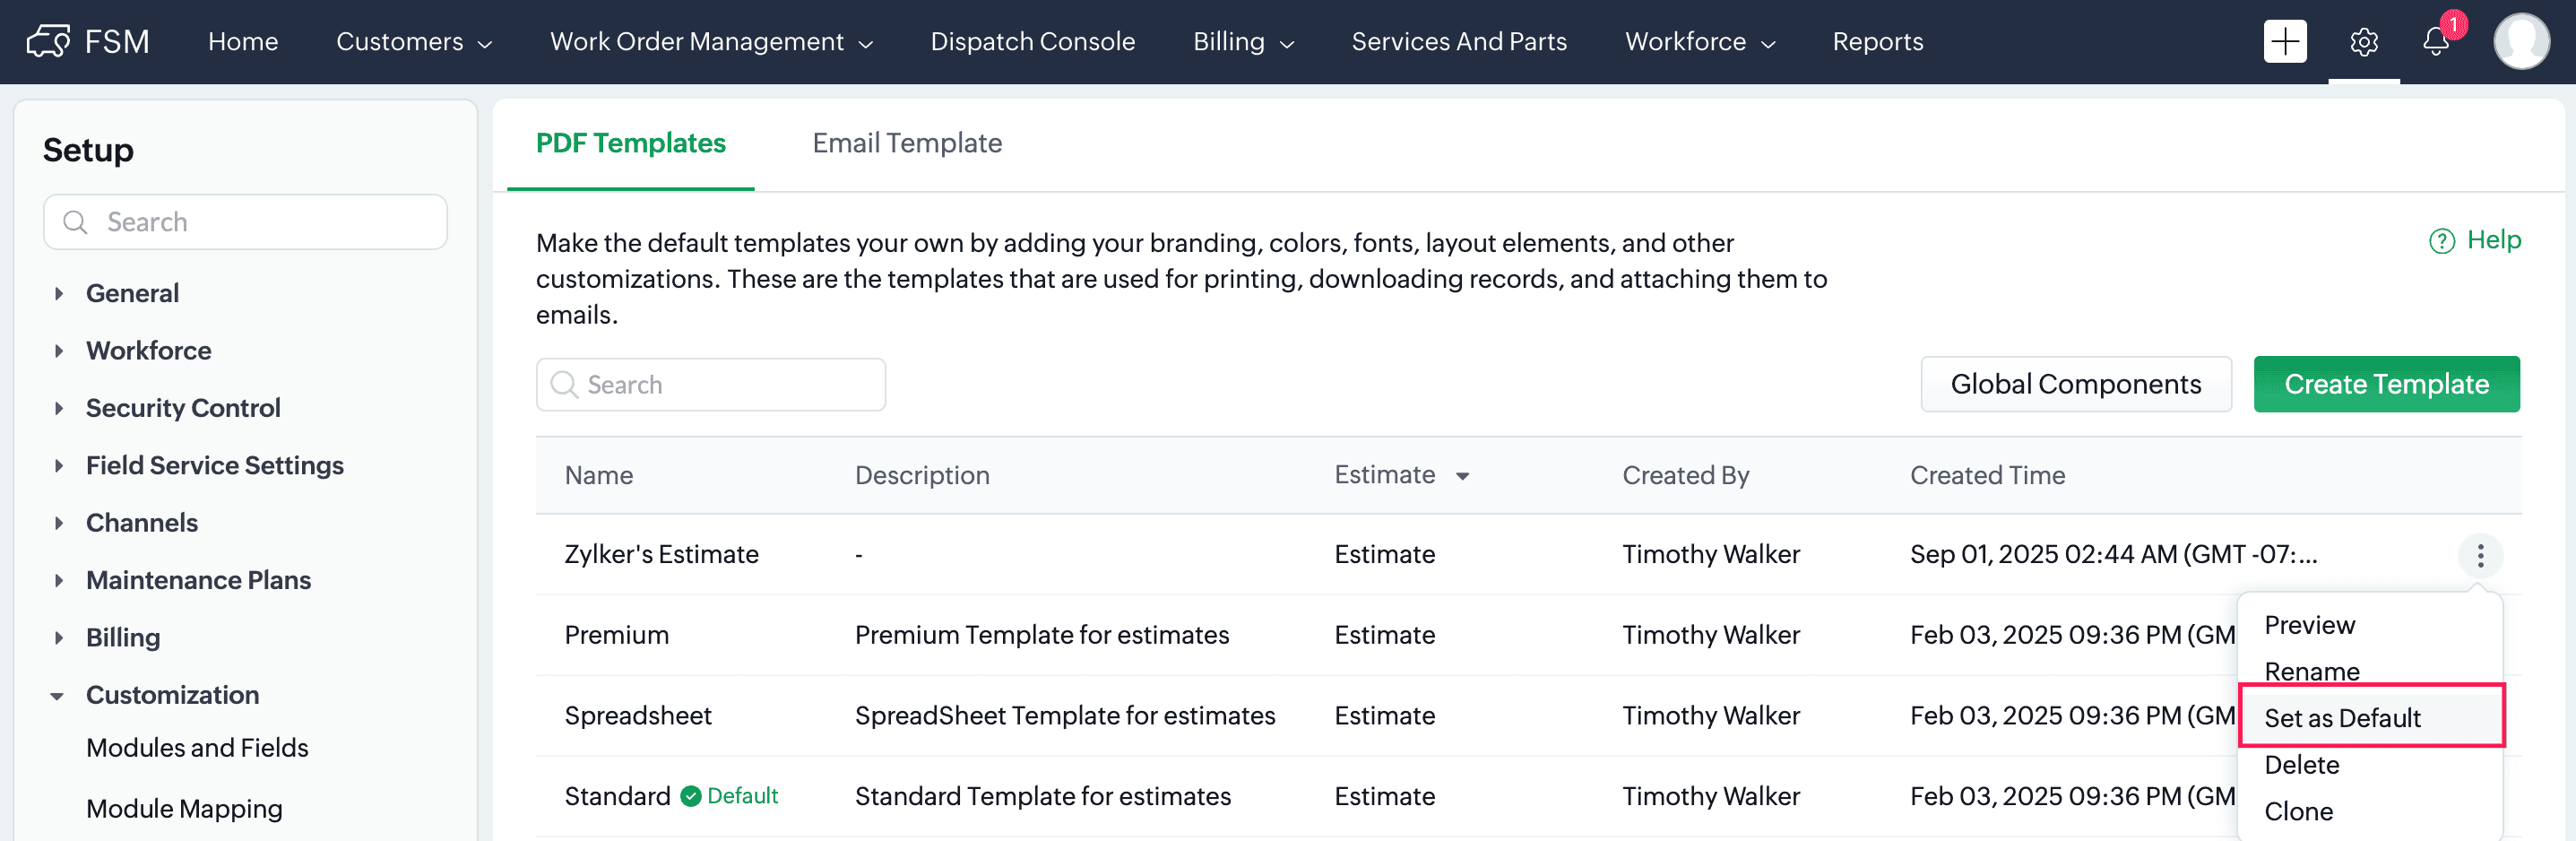The height and width of the screenshot is (841, 2576).
Task: Click the Create Template button
Action: (2385, 384)
